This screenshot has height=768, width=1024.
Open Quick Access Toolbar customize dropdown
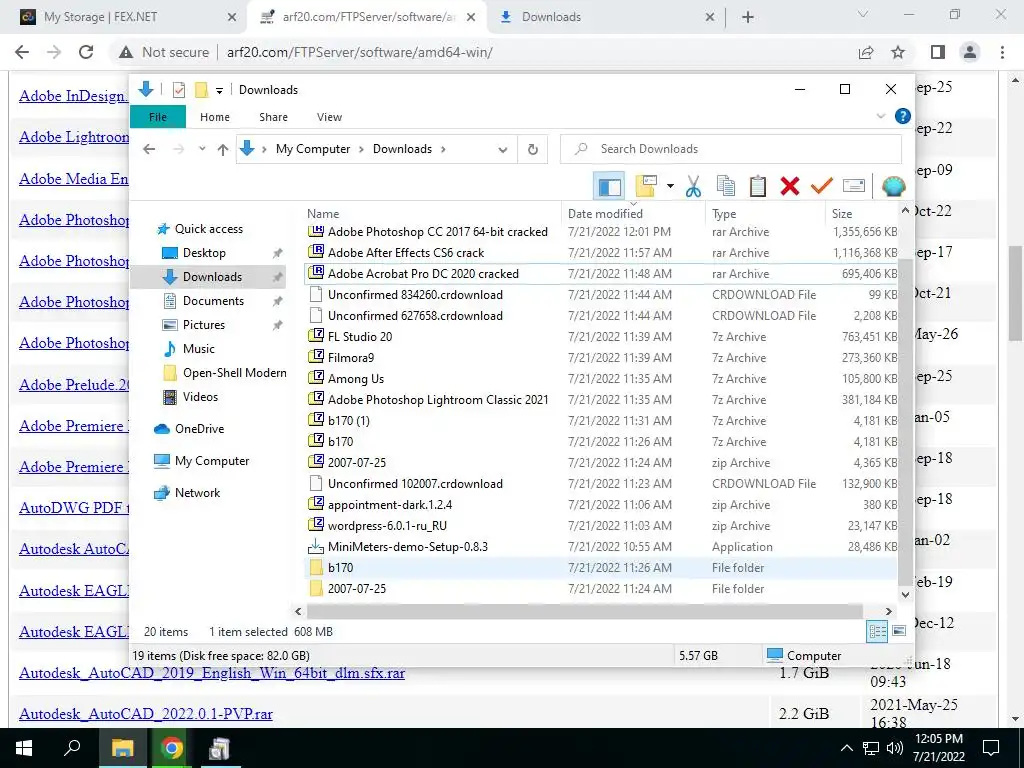pos(219,90)
